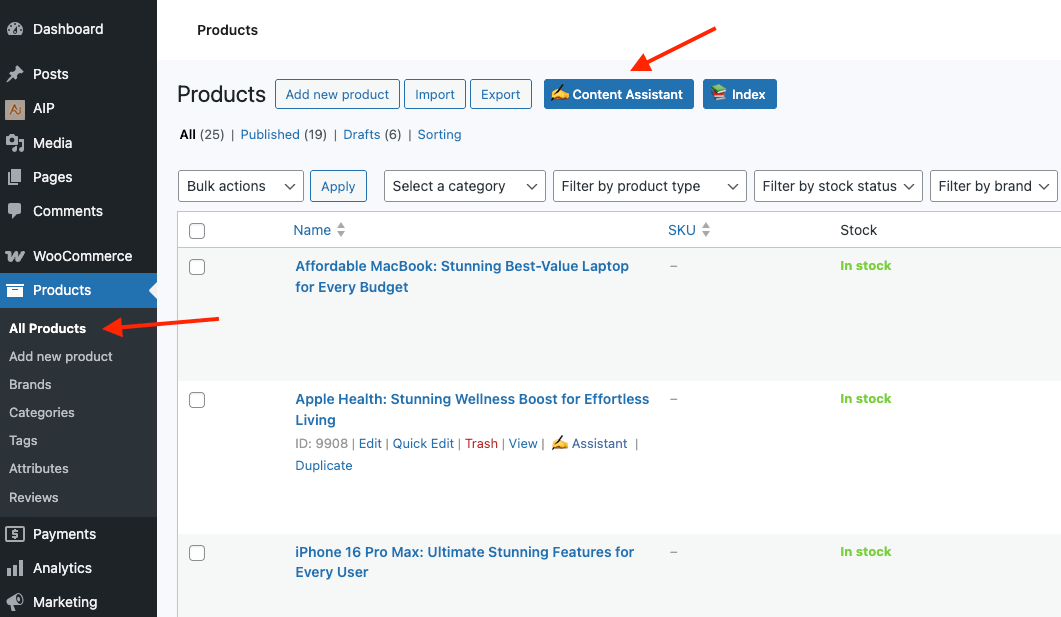Click the Import button
Image resolution: width=1061 pixels, height=617 pixels.
[x=435, y=94]
